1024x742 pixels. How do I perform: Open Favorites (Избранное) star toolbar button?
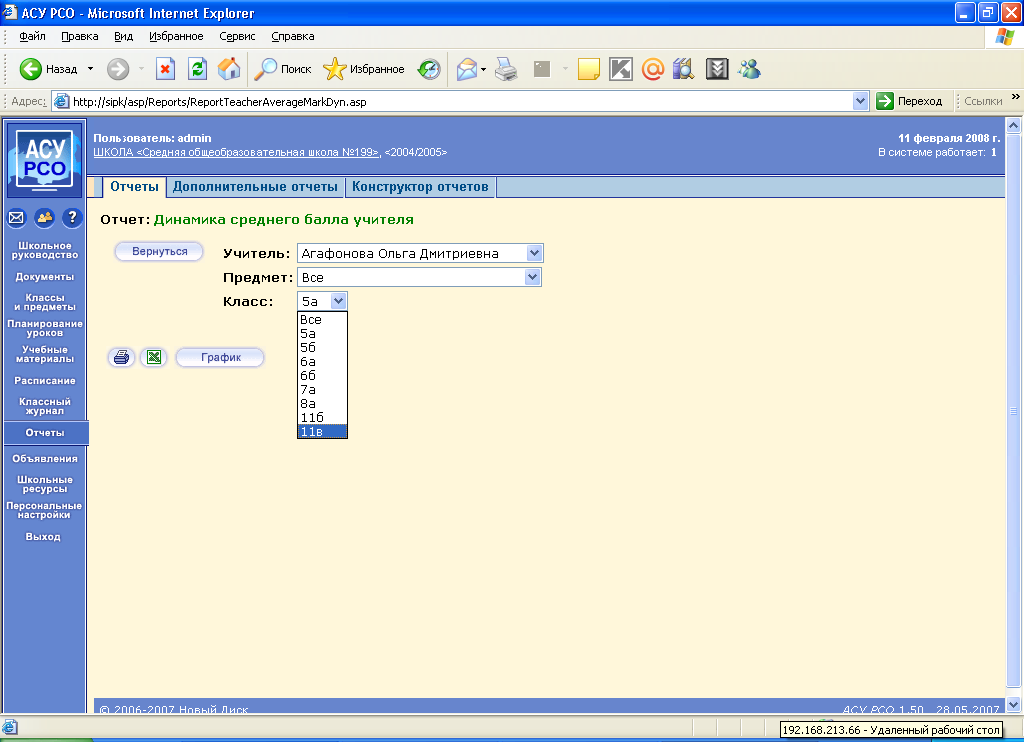click(x=364, y=69)
